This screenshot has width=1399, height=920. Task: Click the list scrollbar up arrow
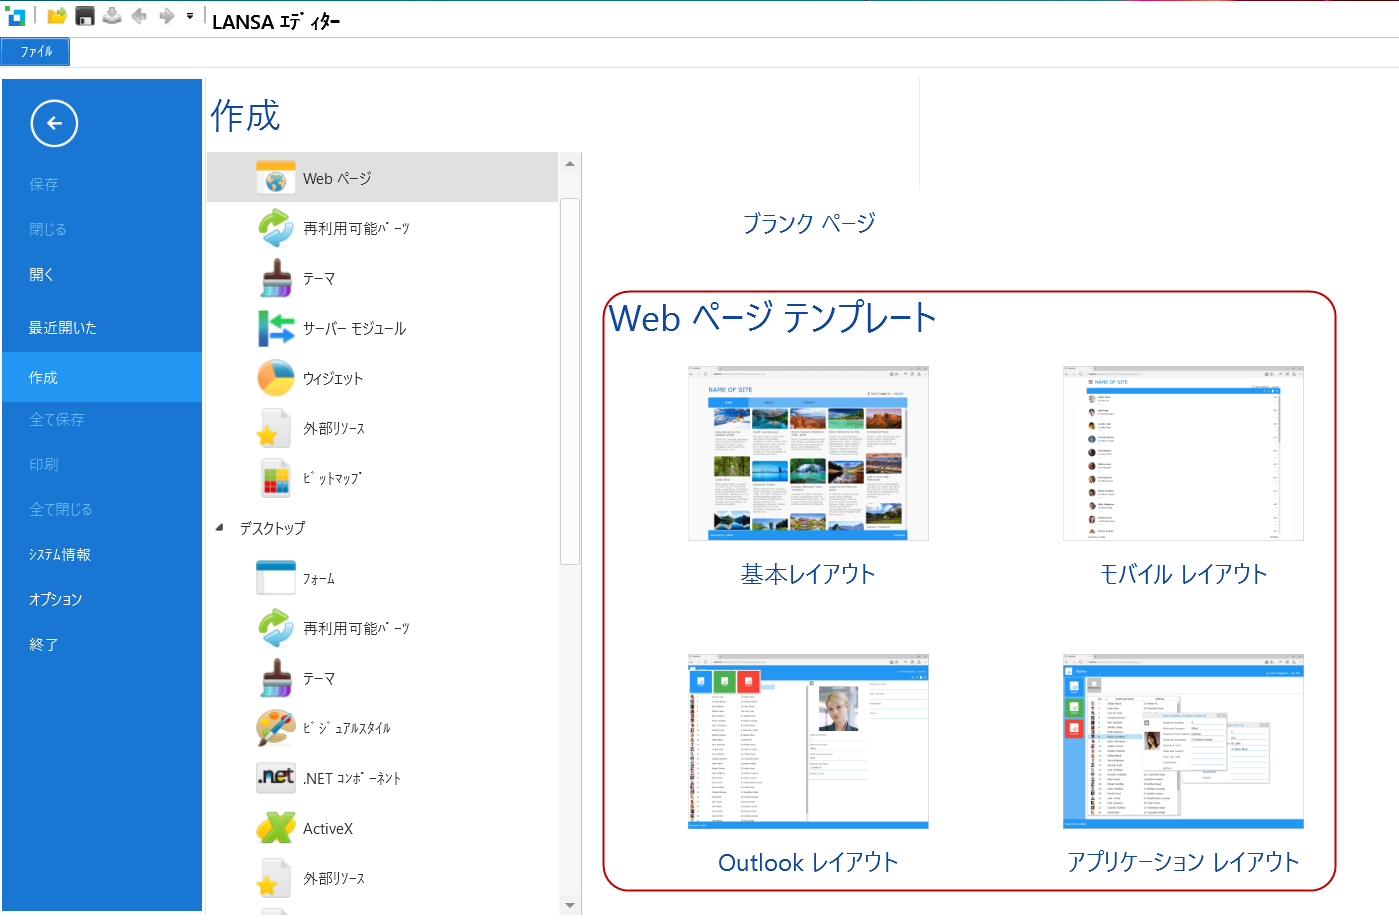pyautogui.click(x=570, y=163)
